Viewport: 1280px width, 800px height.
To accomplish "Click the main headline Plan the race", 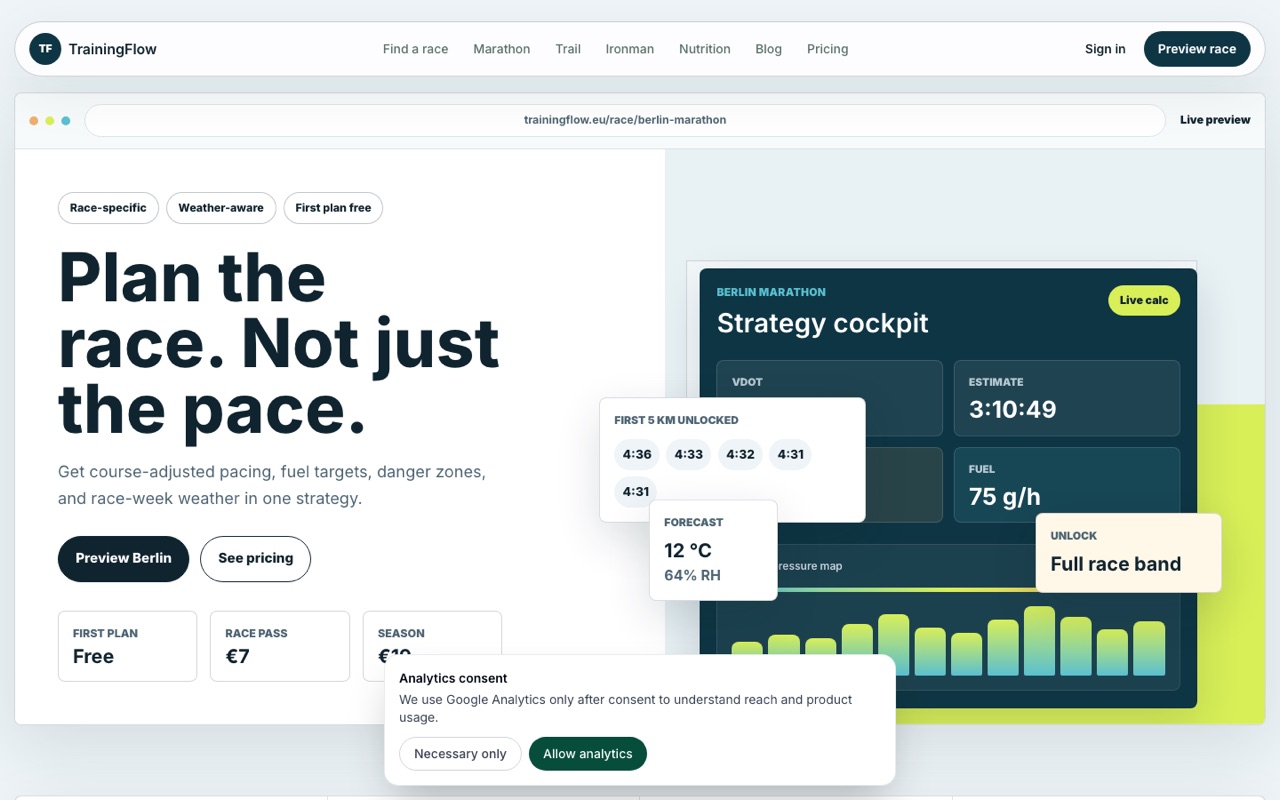I will point(278,343).
